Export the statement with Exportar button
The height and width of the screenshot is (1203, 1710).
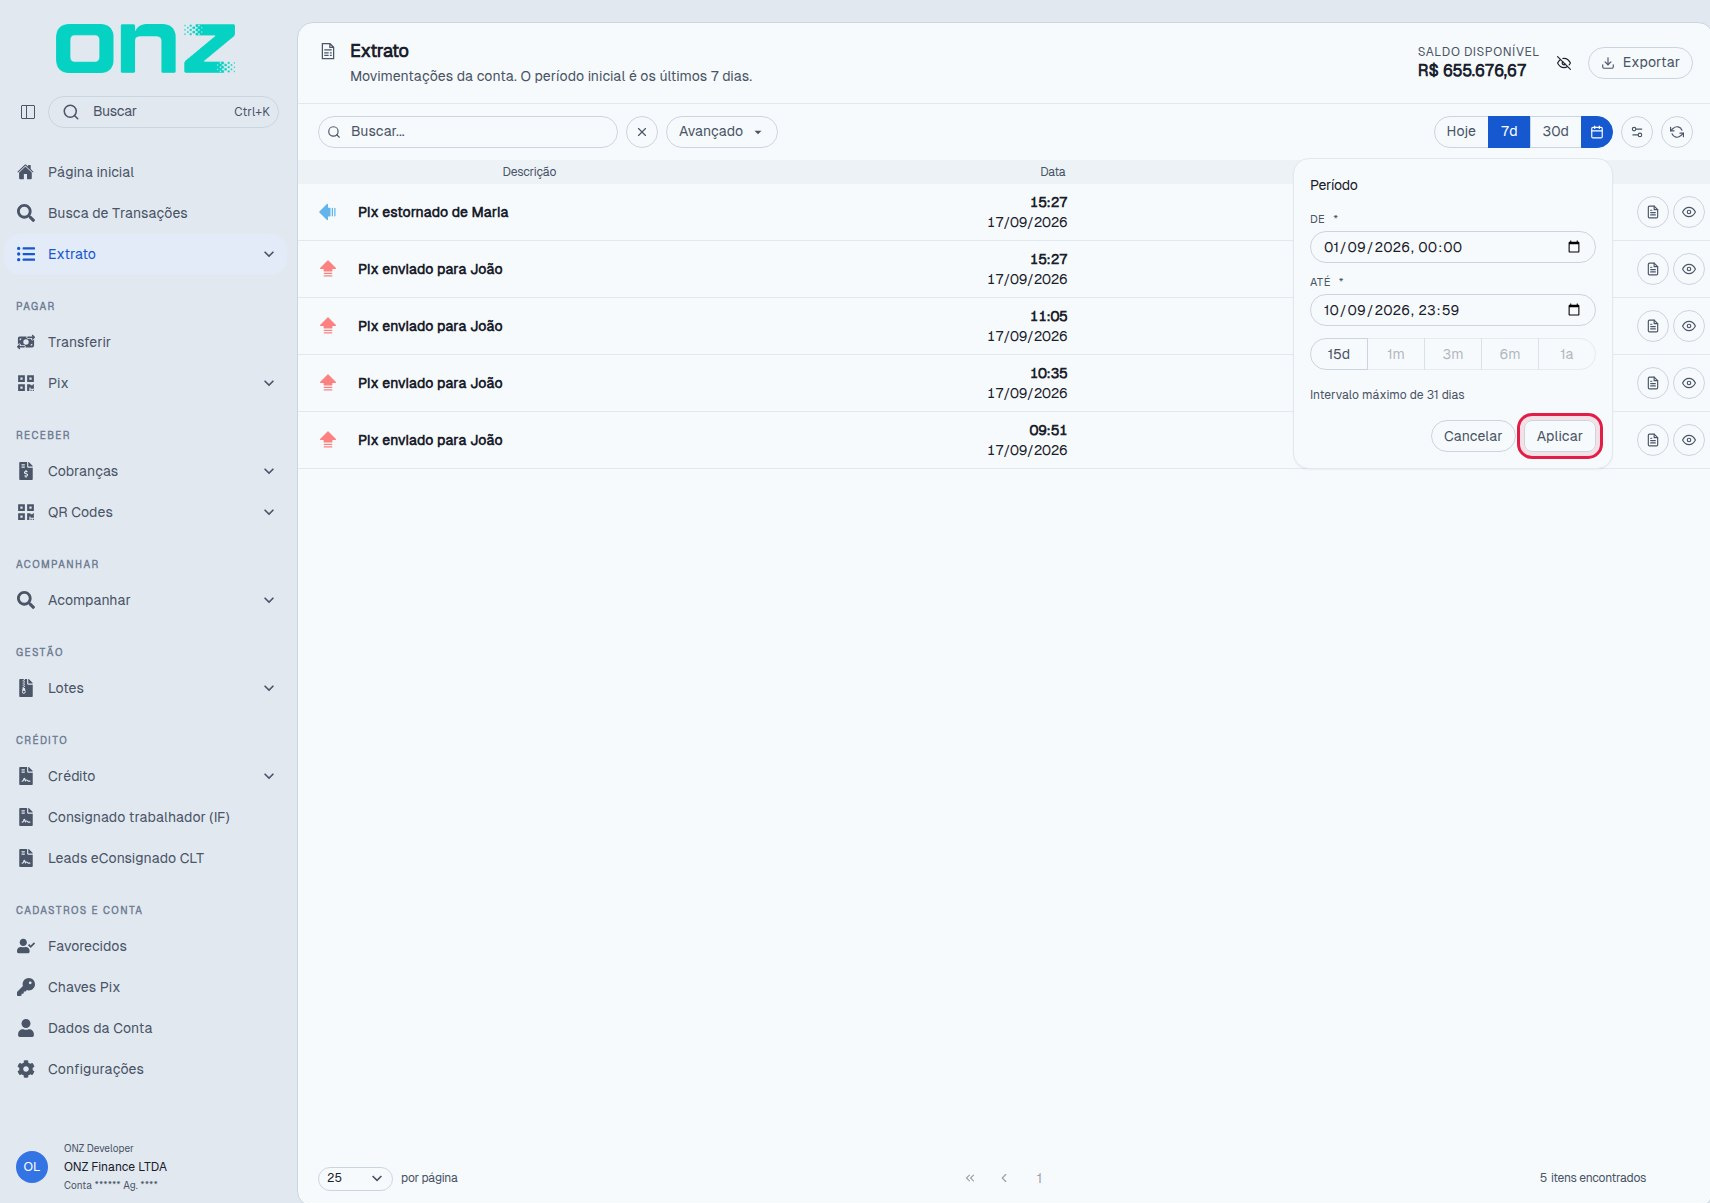coord(1640,62)
